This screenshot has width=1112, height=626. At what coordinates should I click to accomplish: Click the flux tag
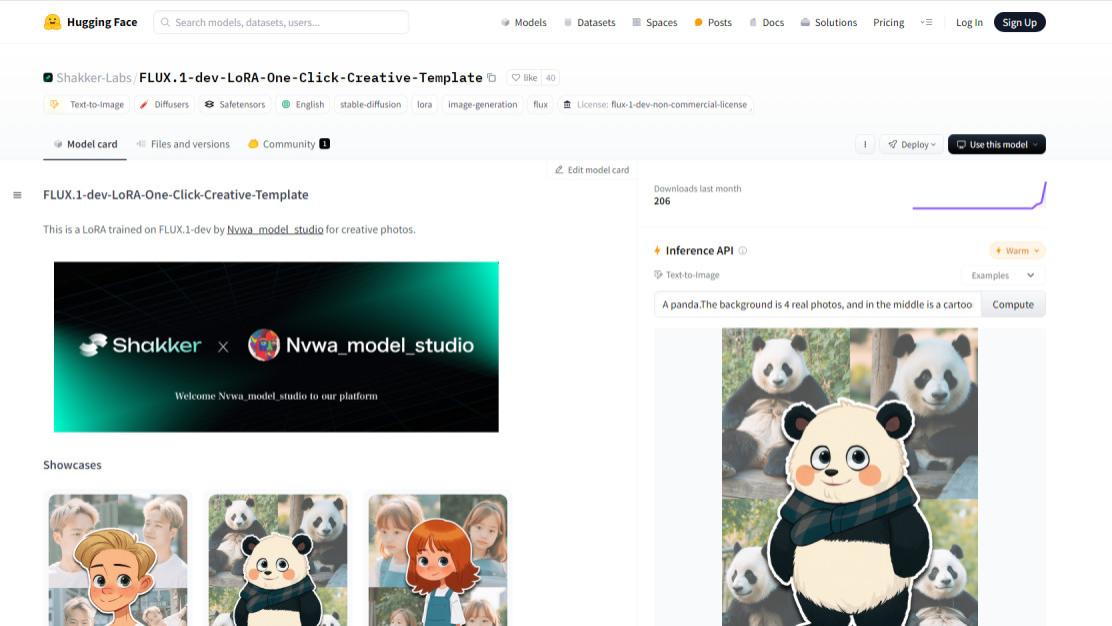(540, 104)
